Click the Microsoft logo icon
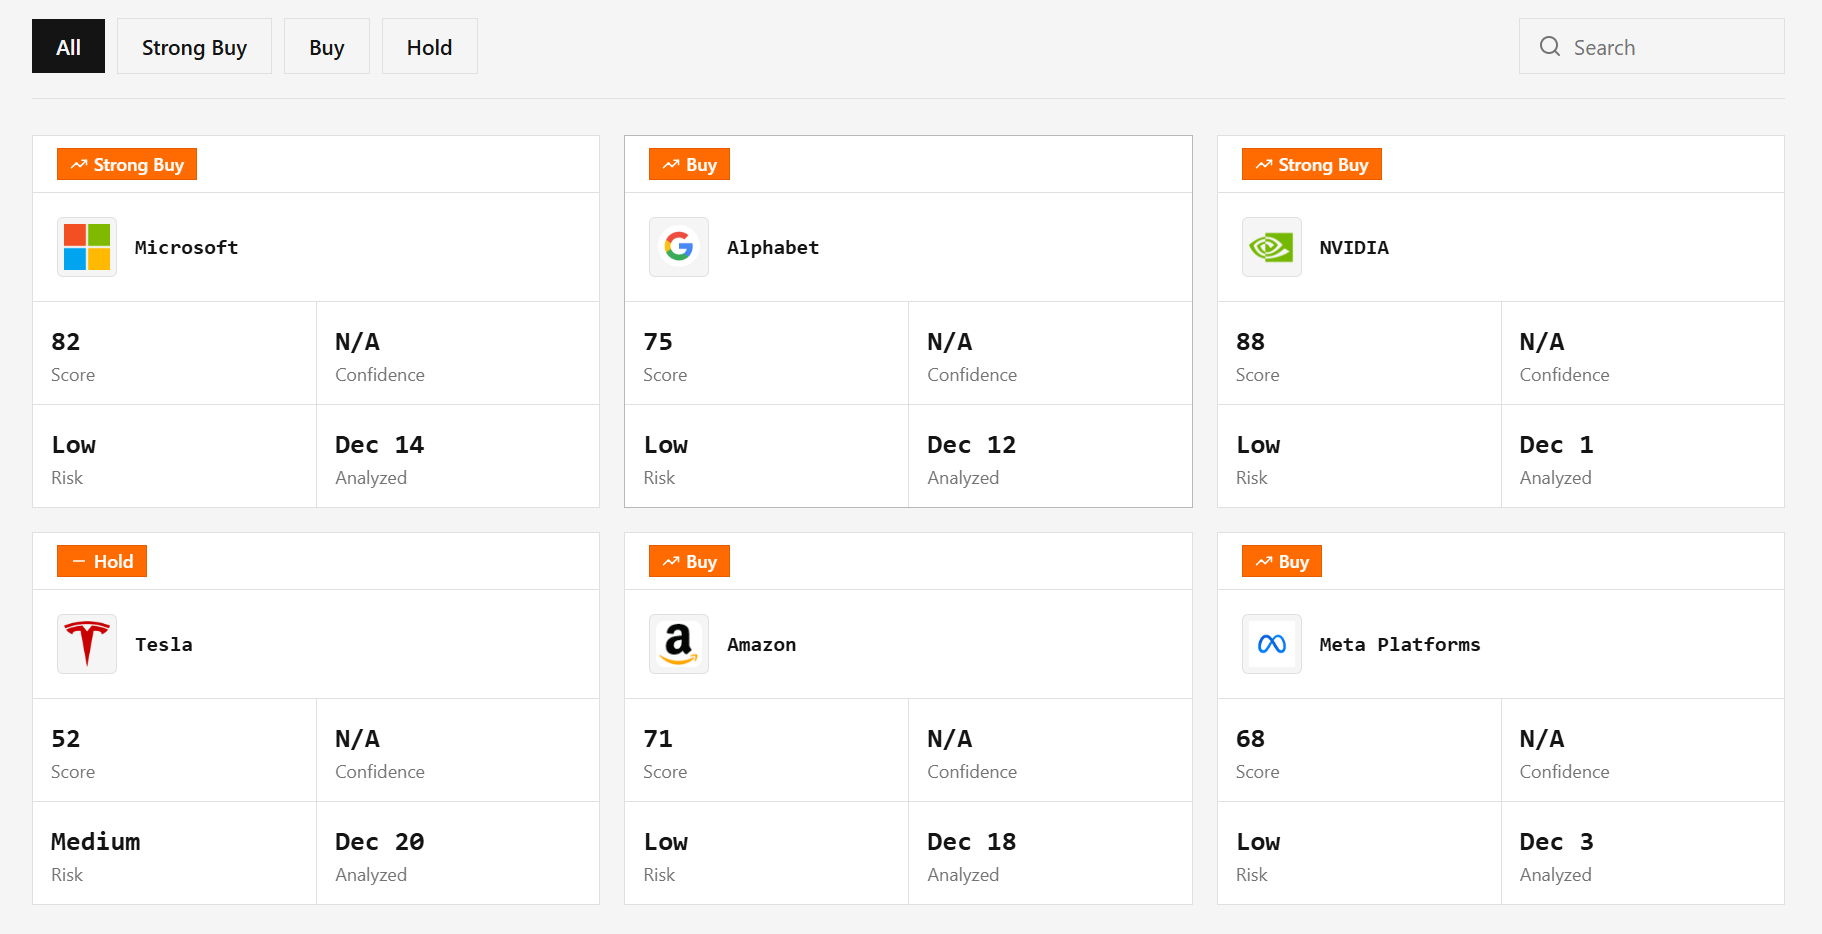This screenshot has height=934, width=1822. (x=86, y=247)
